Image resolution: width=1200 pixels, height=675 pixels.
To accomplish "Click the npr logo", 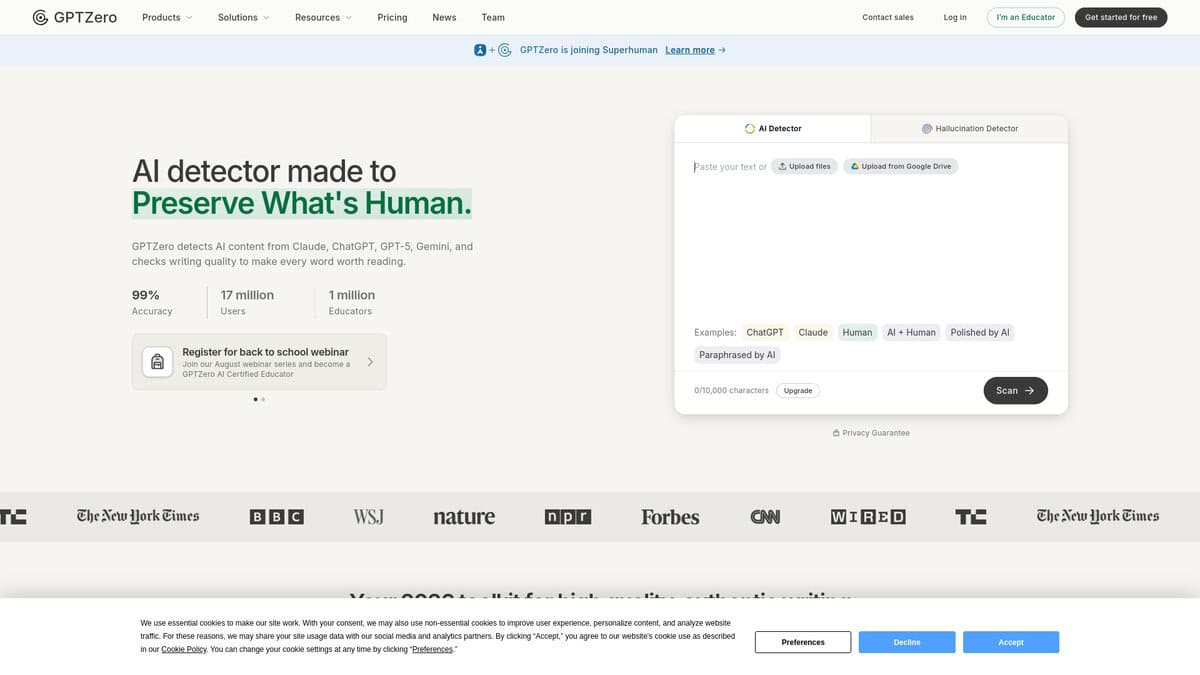I will 568,517.
